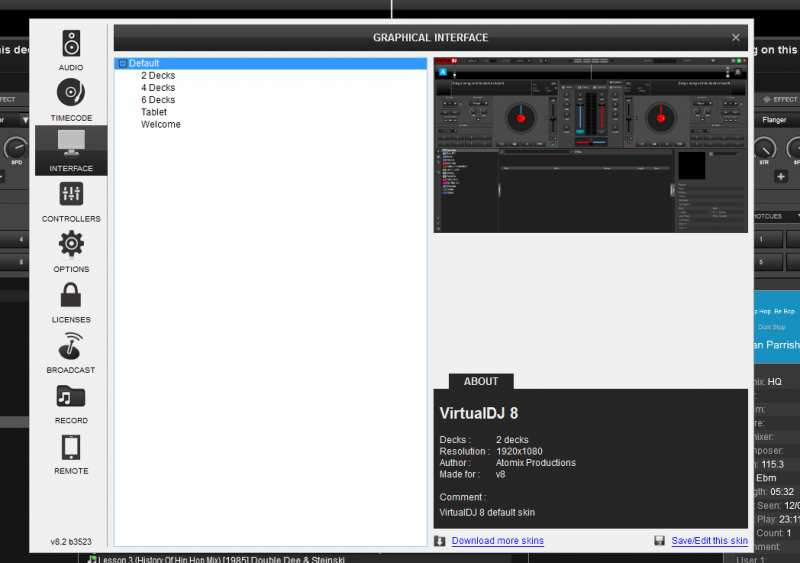This screenshot has height=563, width=800.
Task: Select the Interface settings section
Action: click(71, 151)
